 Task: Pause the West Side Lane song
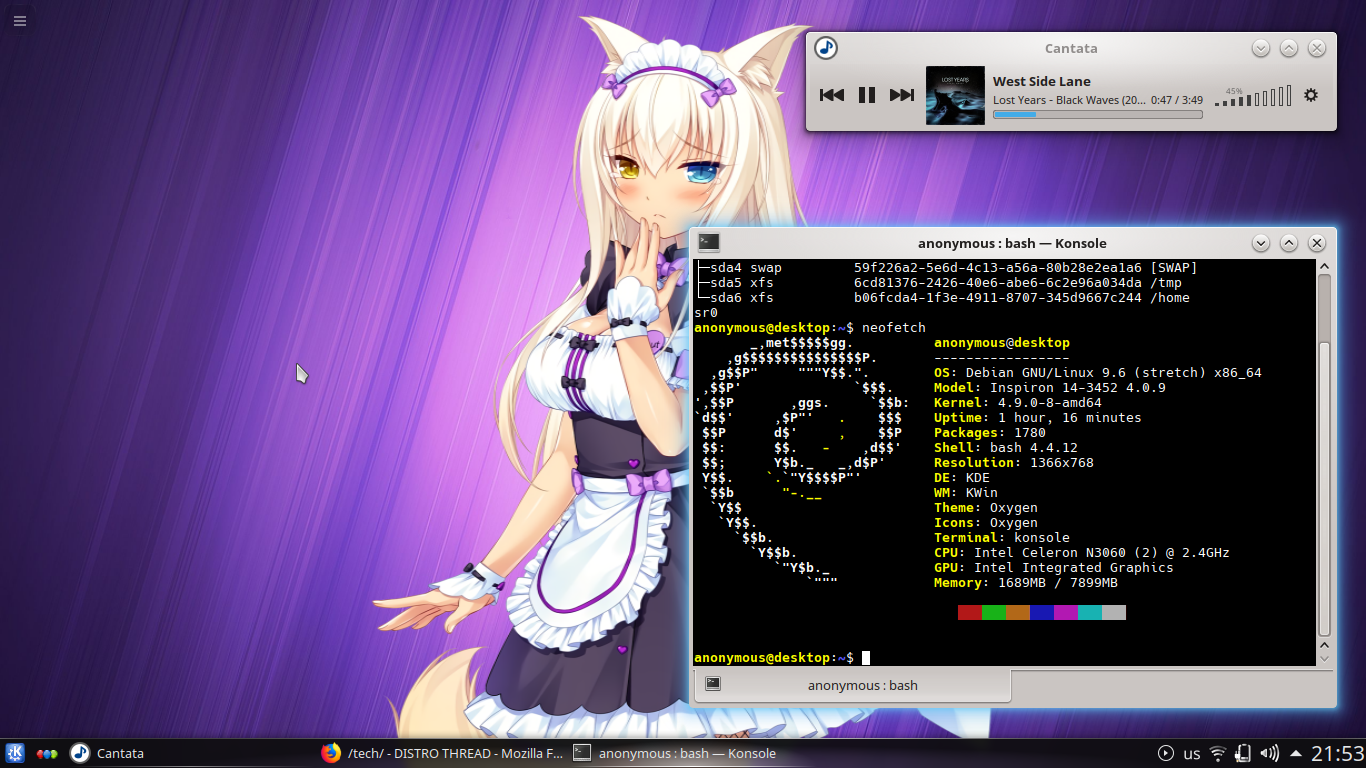point(867,95)
